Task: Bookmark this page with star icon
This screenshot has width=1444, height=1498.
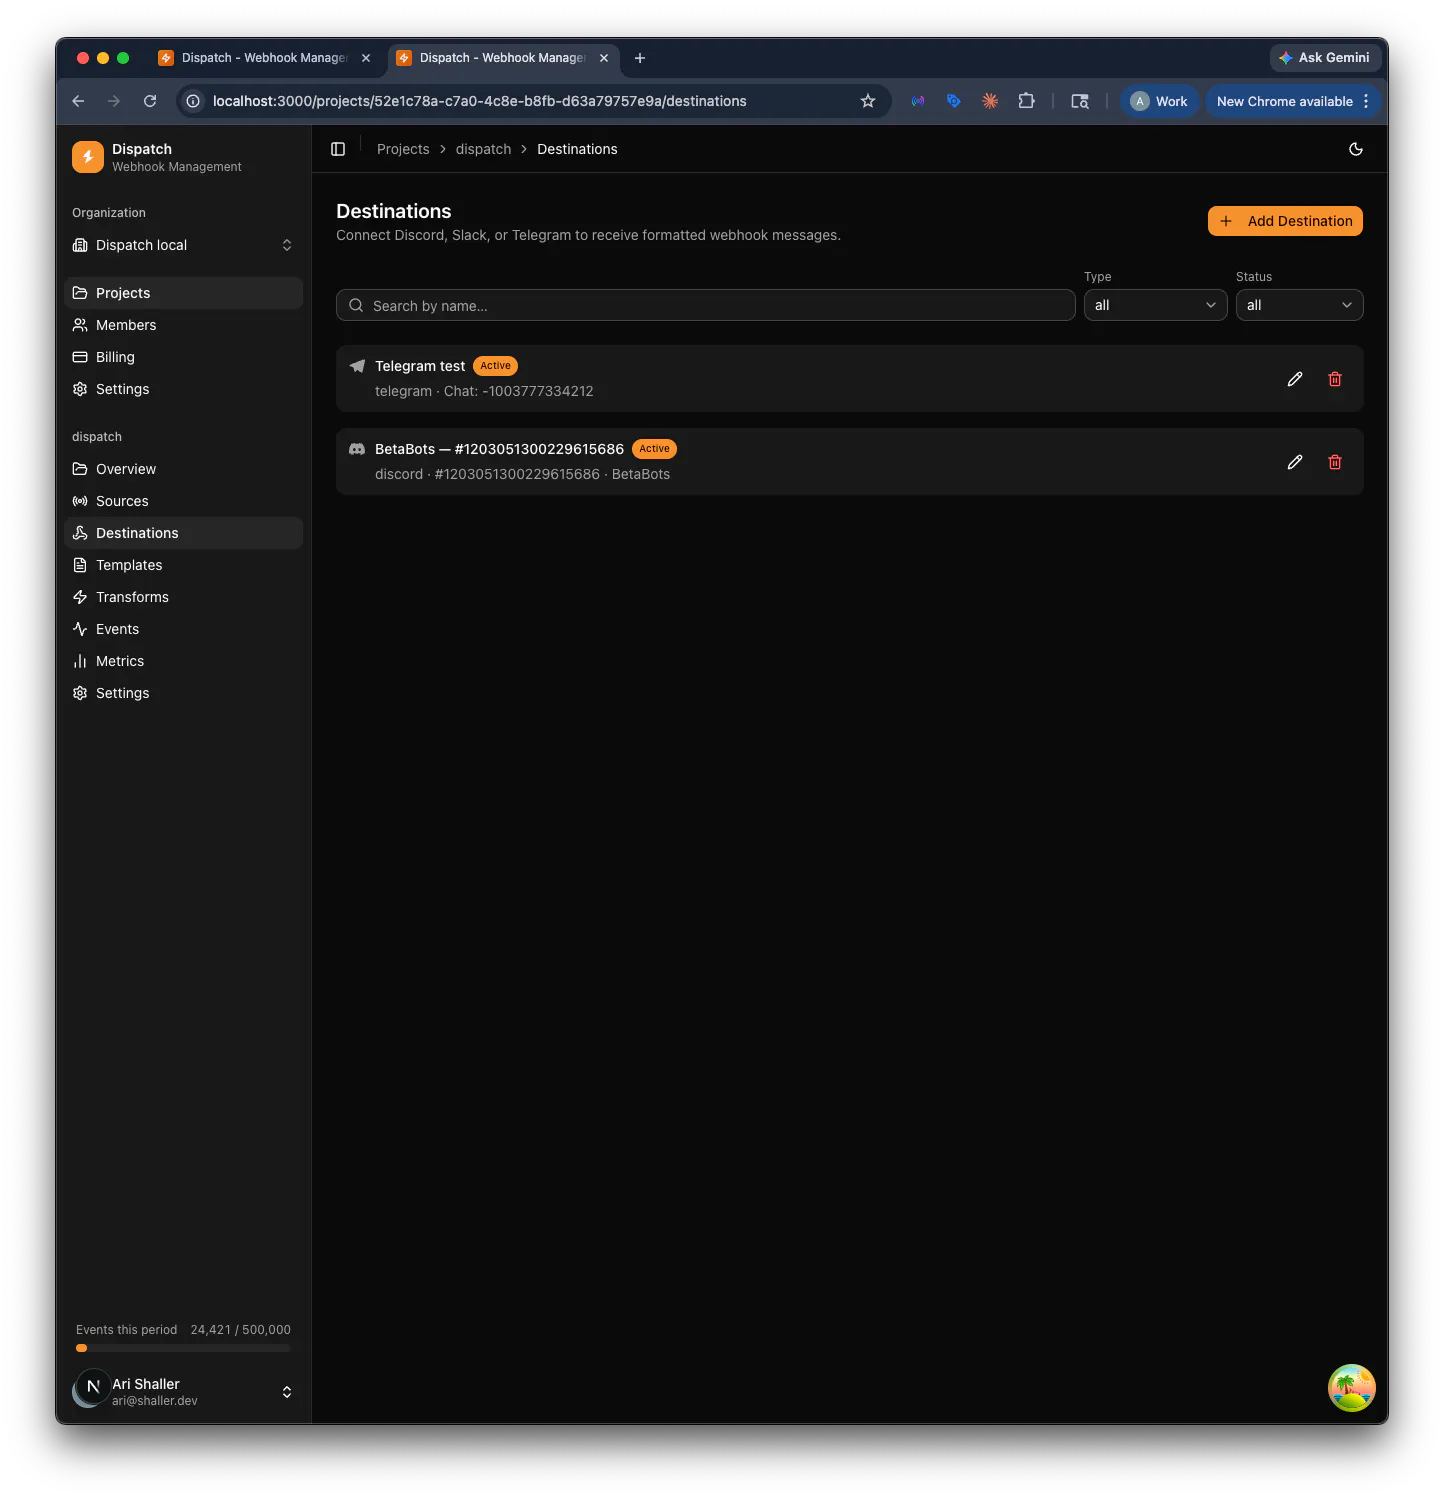Action: tap(868, 101)
